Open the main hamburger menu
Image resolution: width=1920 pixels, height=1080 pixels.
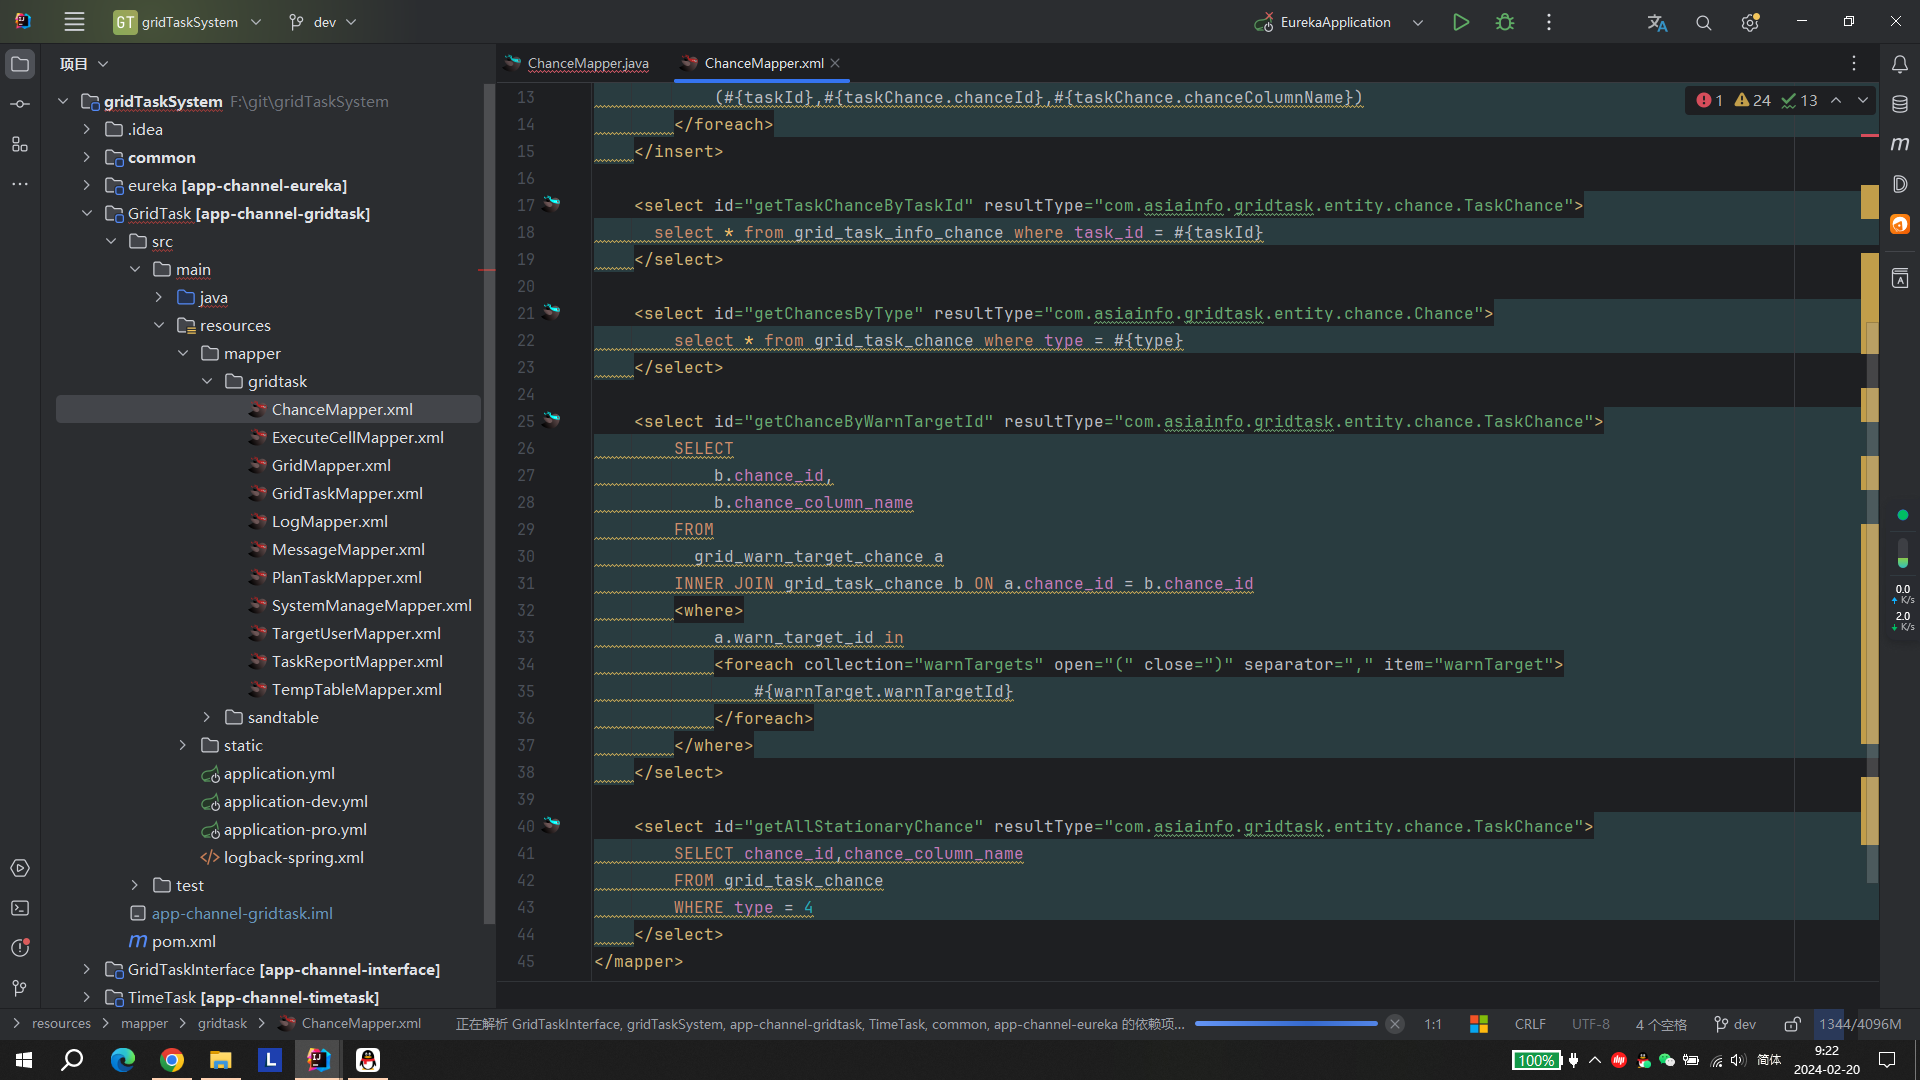74,22
